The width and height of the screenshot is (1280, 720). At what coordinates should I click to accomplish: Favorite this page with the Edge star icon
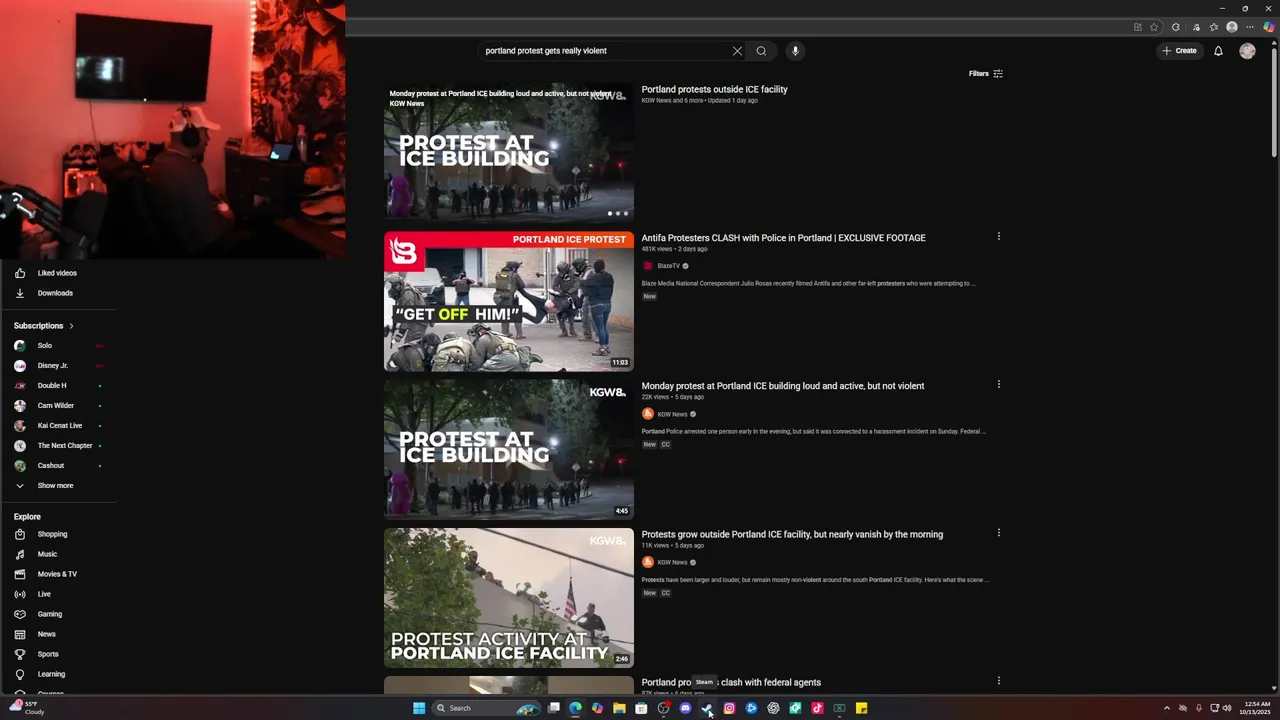click(1154, 27)
